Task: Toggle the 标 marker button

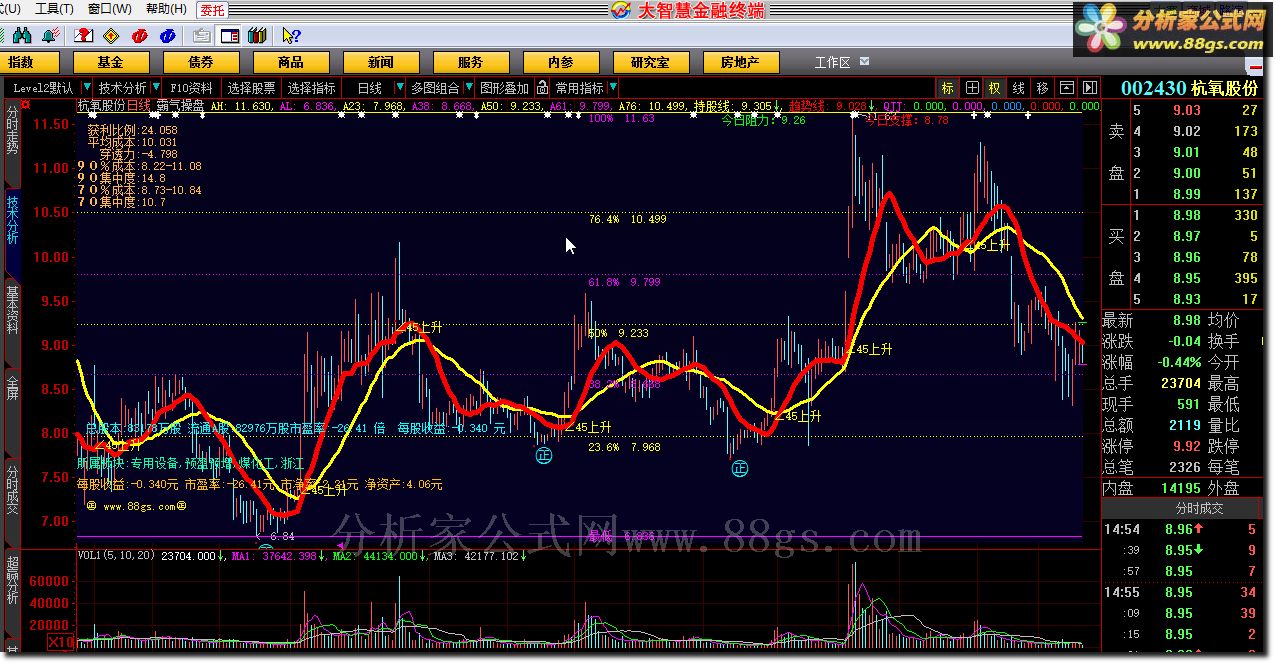Action: click(947, 88)
